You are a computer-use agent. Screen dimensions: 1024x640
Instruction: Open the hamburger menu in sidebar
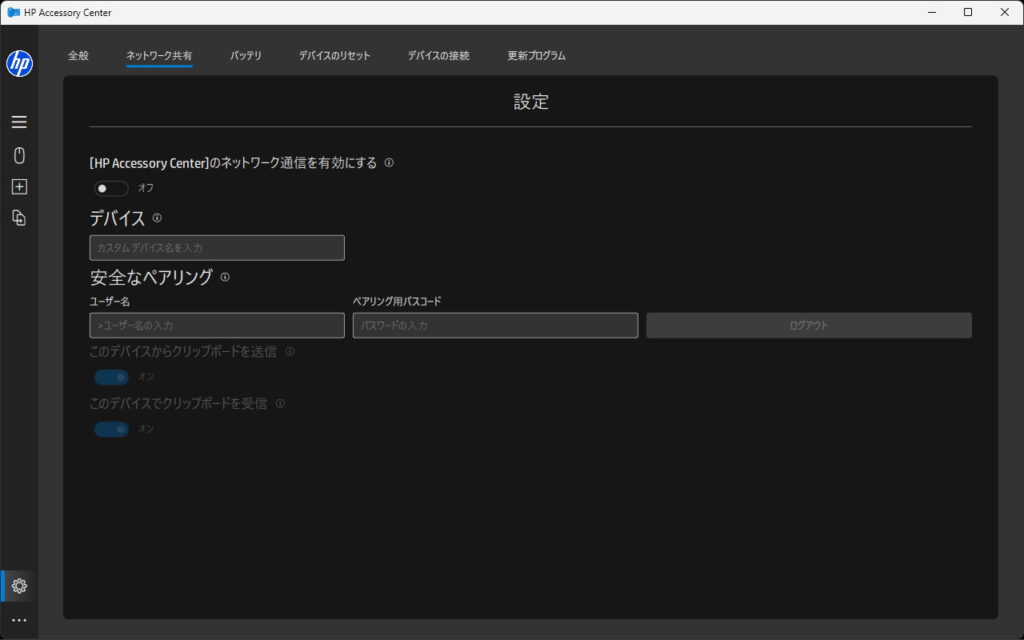[x=19, y=121]
